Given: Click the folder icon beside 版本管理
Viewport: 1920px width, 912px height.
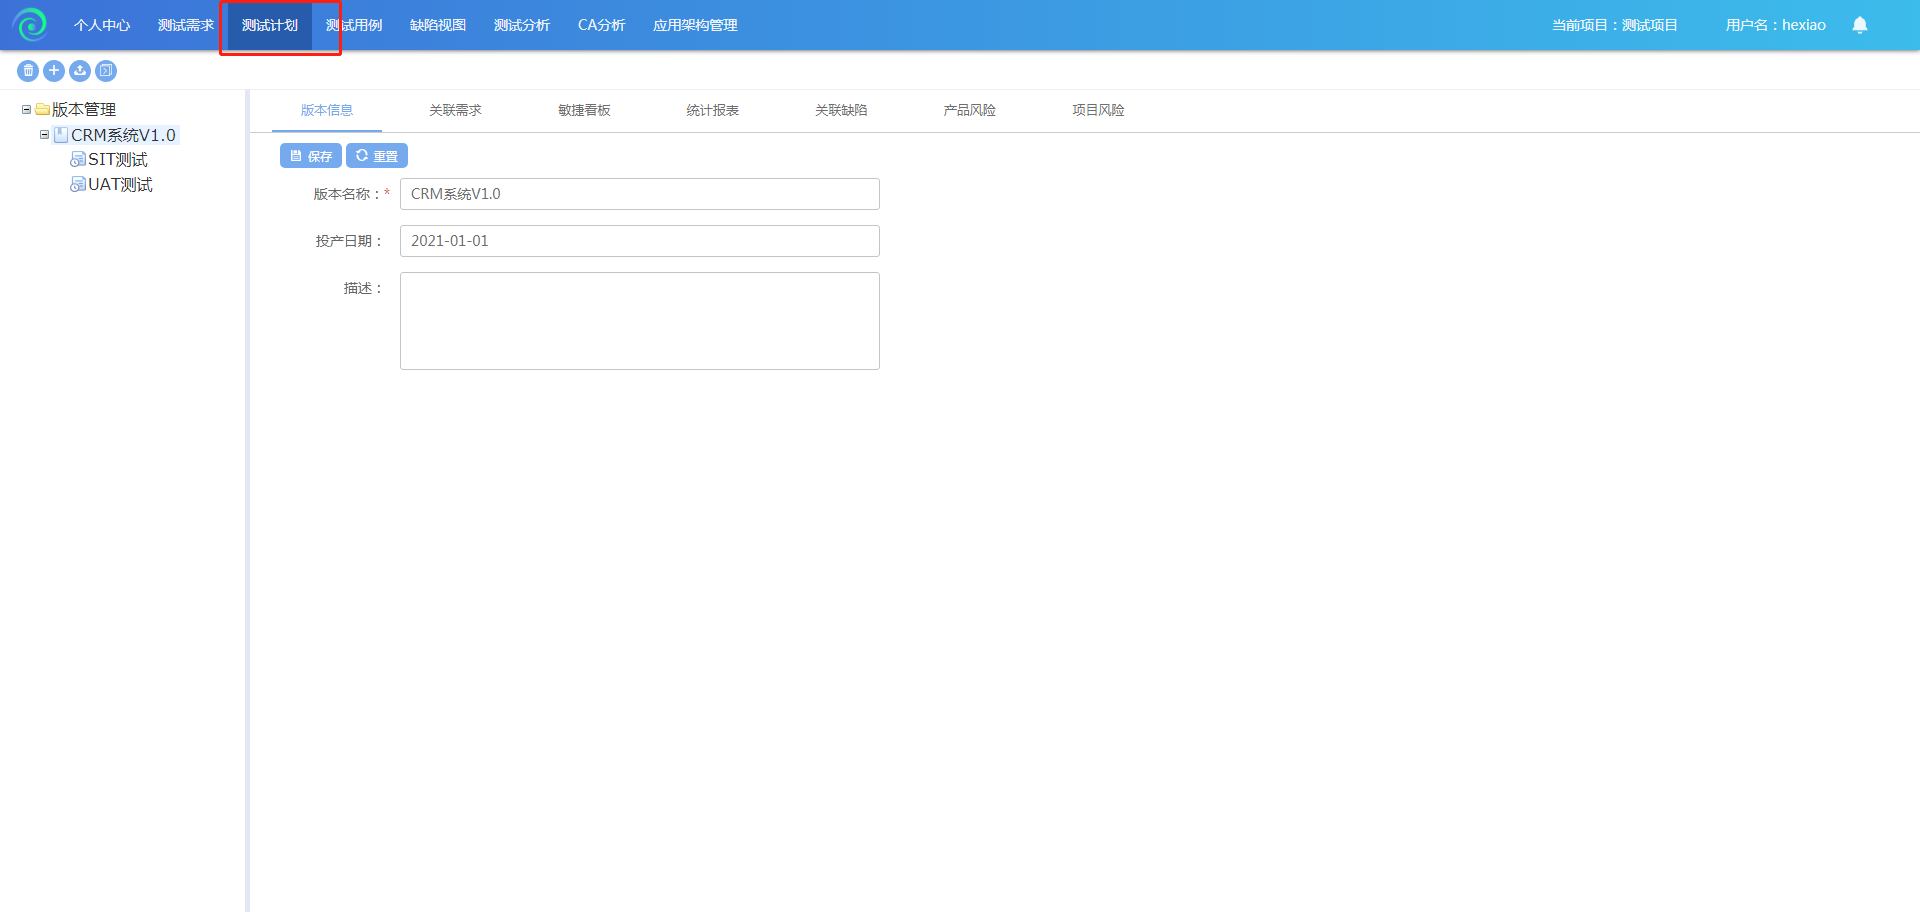Looking at the screenshot, I should pos(43,109).
